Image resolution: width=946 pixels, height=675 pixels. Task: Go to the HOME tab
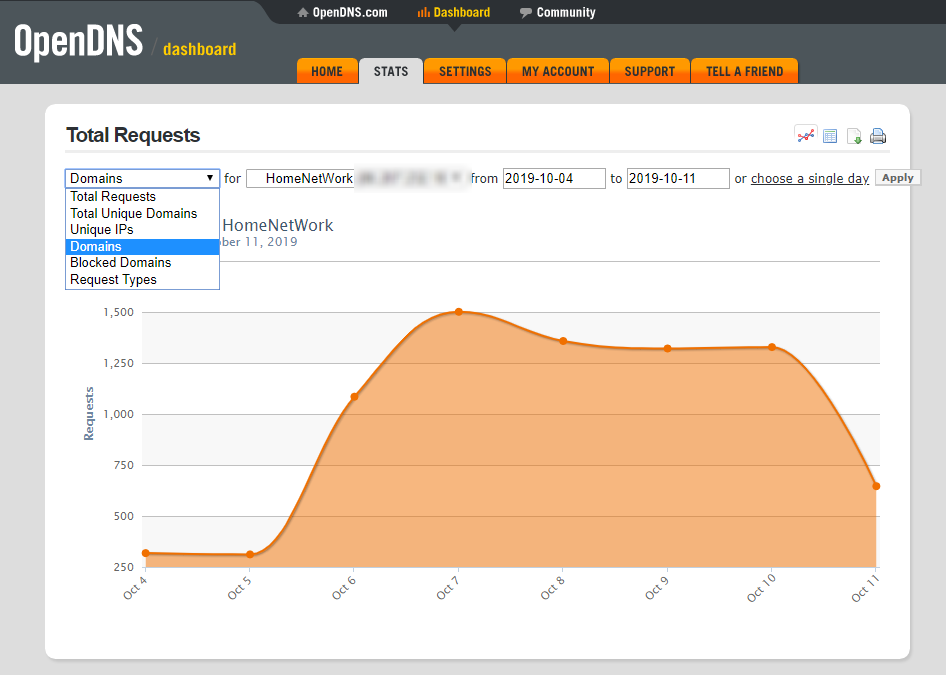click(327, 71)
